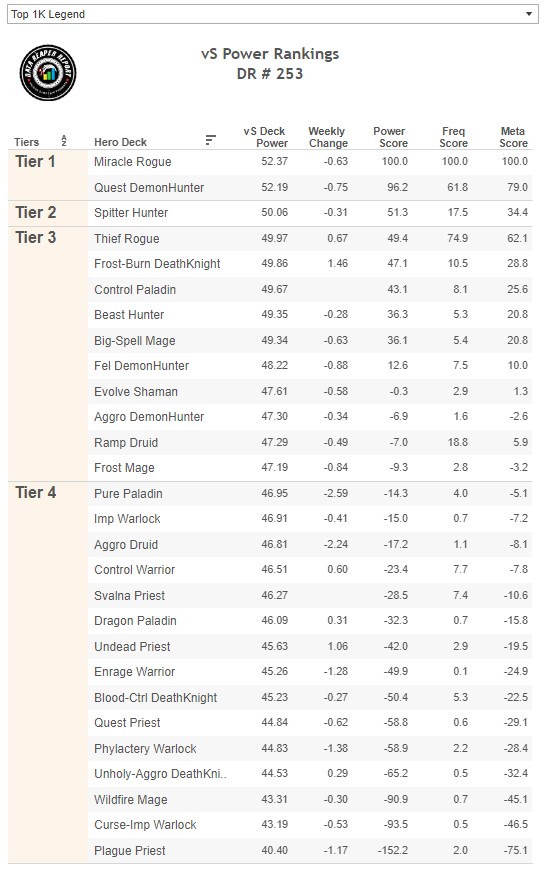The height and width of the screenshot is (873, 546).
Task: Click the Meta Score column header
Action: 513,137
